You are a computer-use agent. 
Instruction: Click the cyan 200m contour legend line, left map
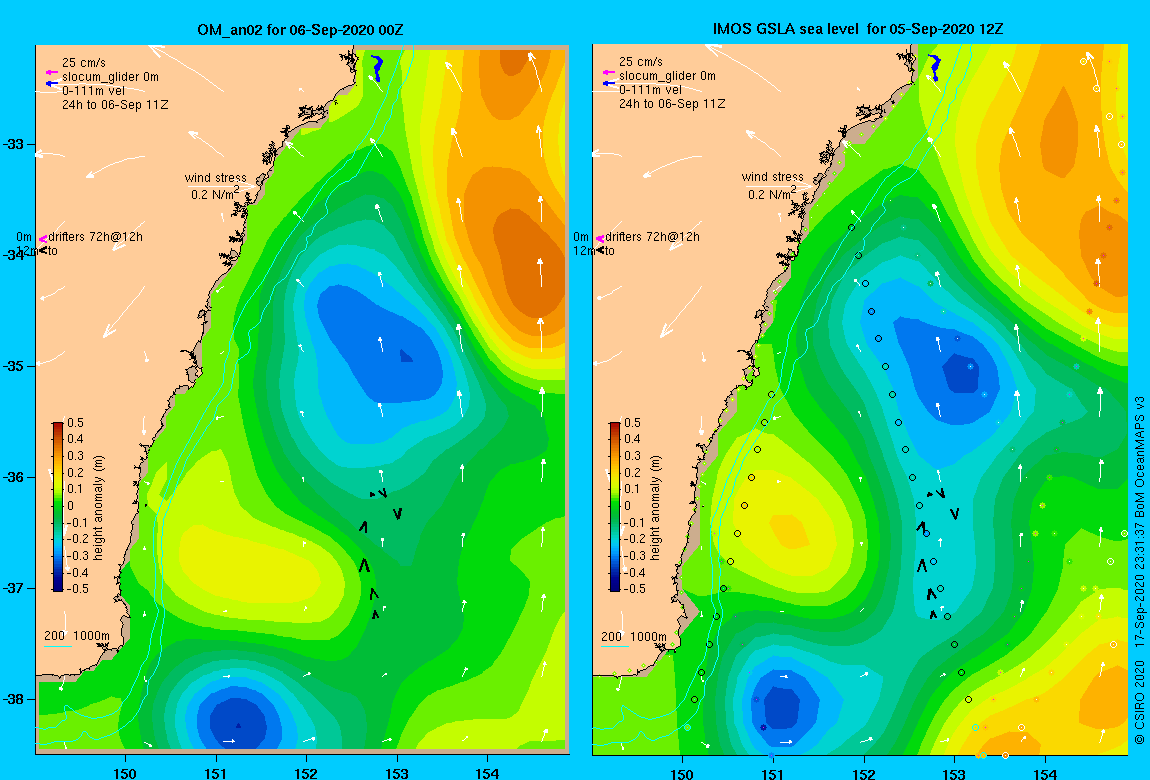[x=57, y=646]
